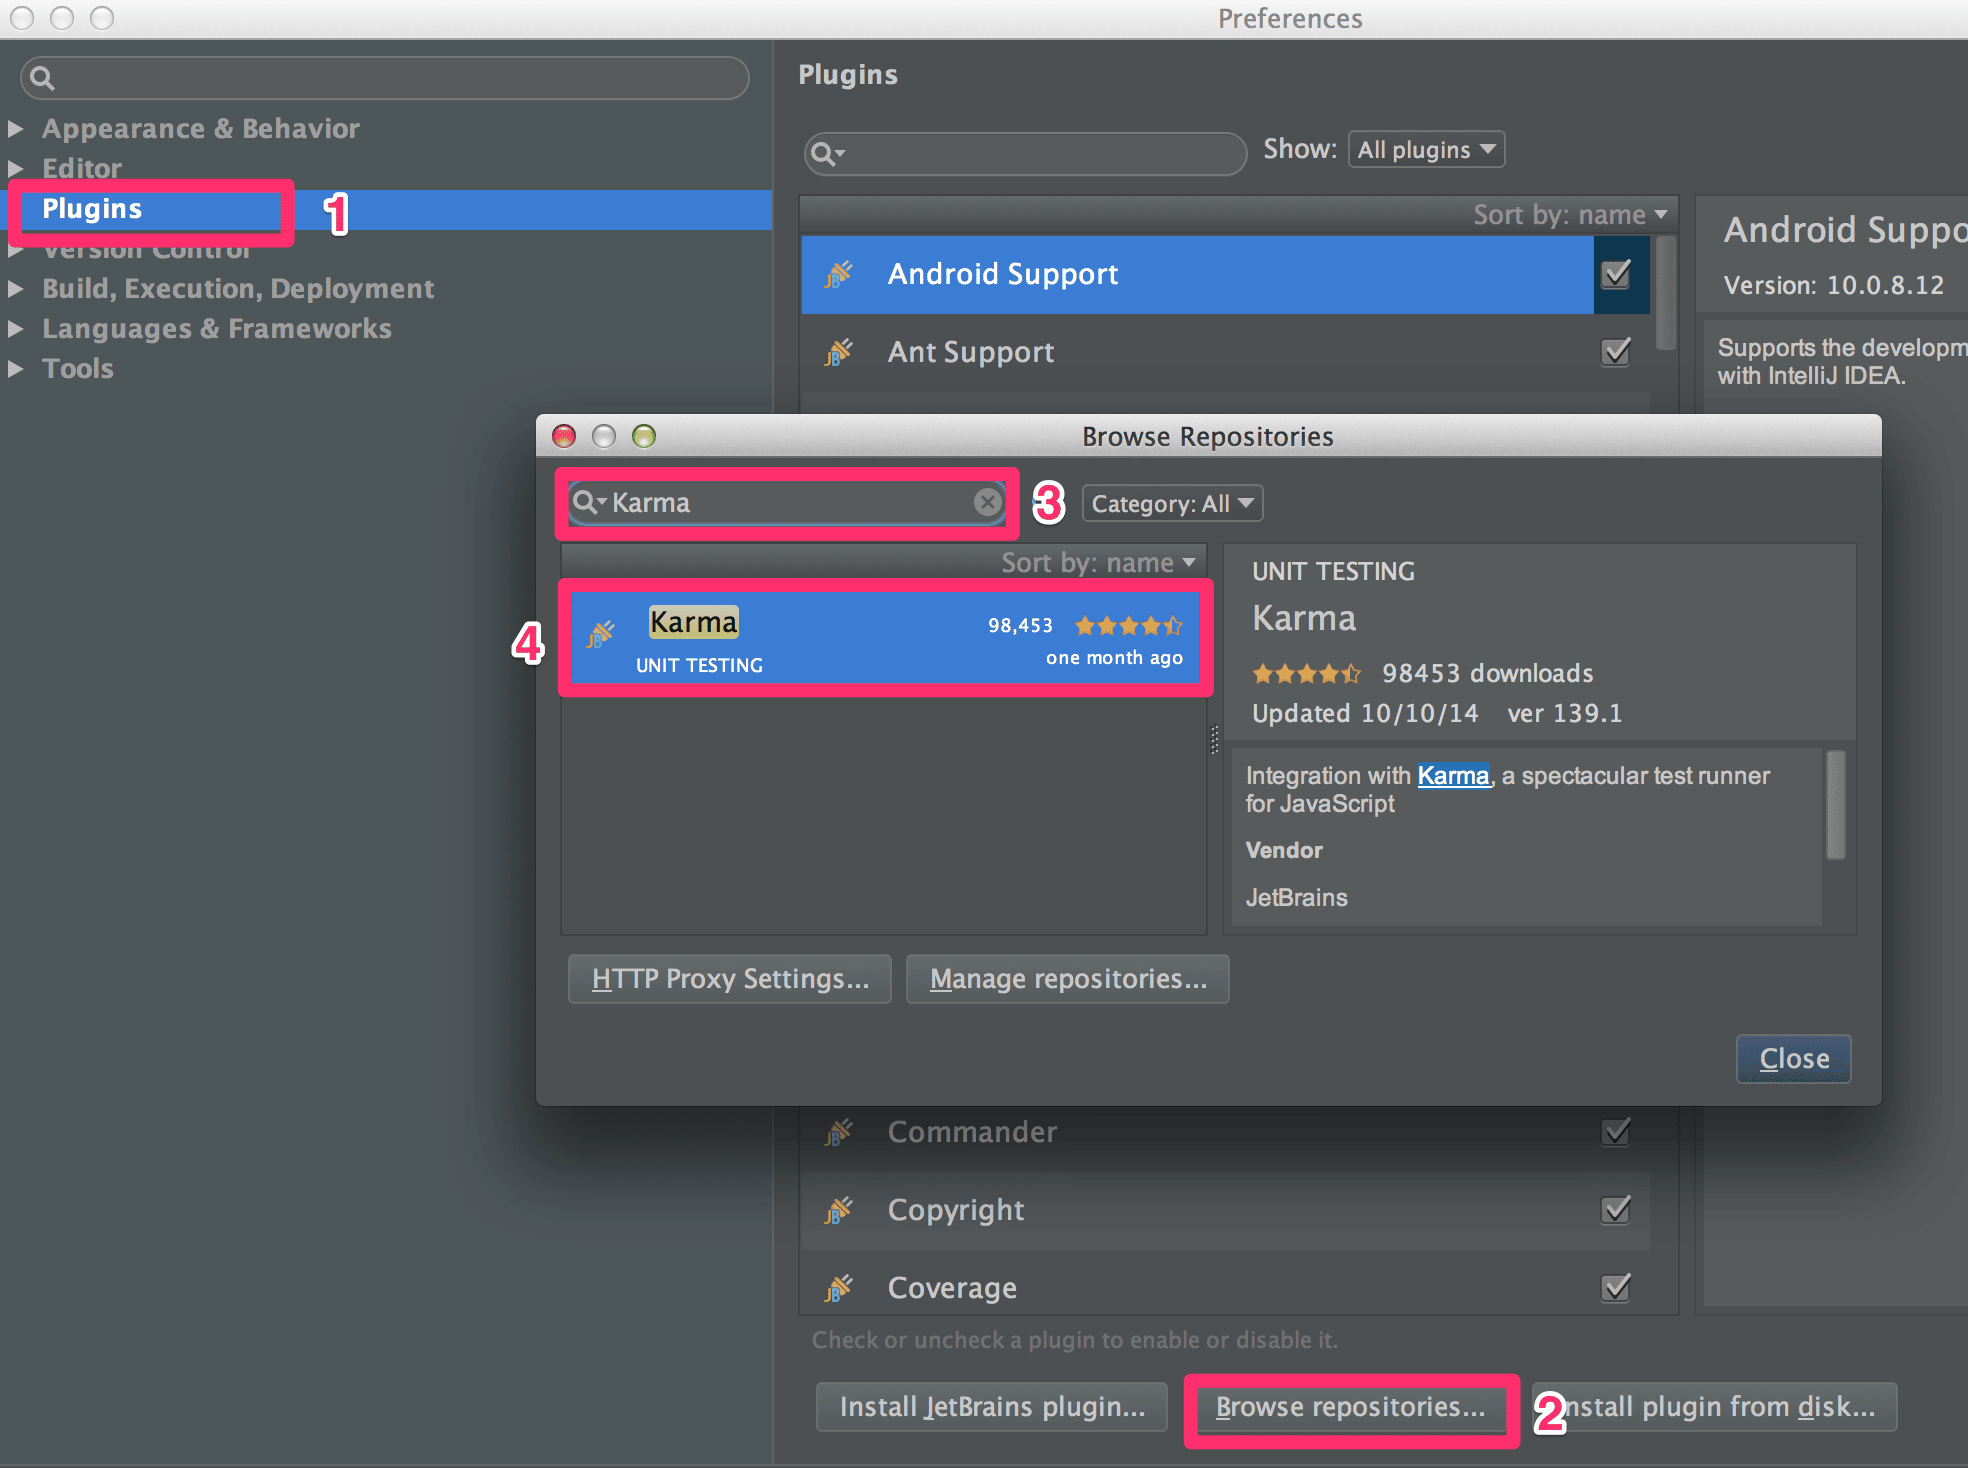This screenshot has height=1468, width=1968.
Task: Click '98453 downloads' text in details
Action: coord(1487,674)
